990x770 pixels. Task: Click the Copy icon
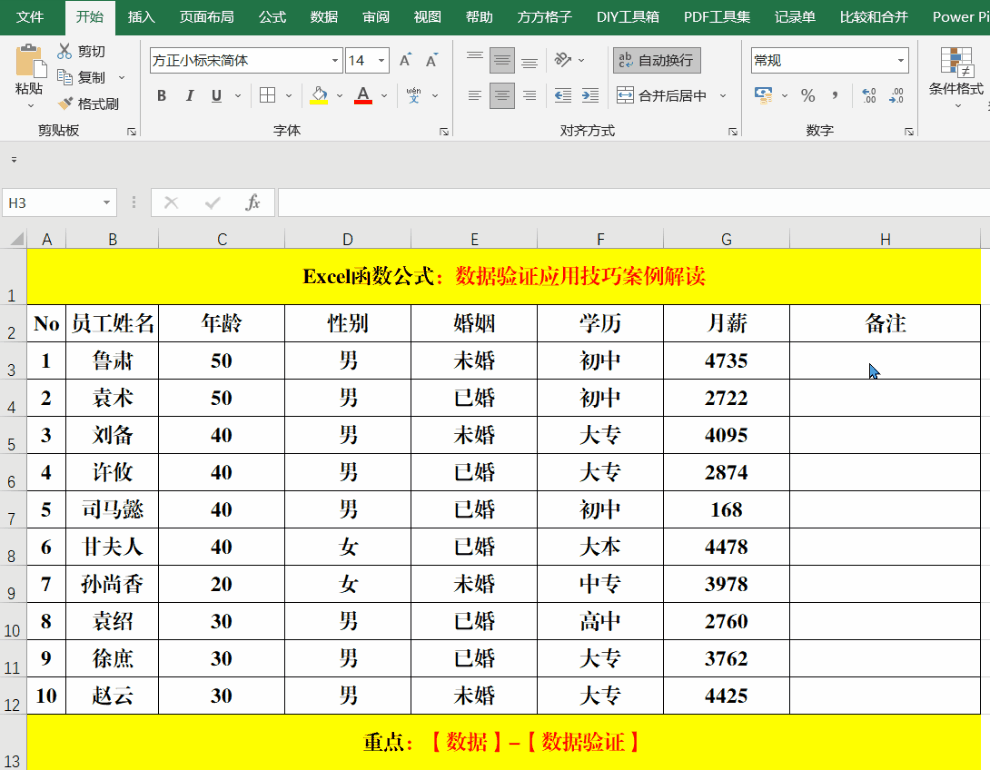pyautogui.click(x=64, y=77)
